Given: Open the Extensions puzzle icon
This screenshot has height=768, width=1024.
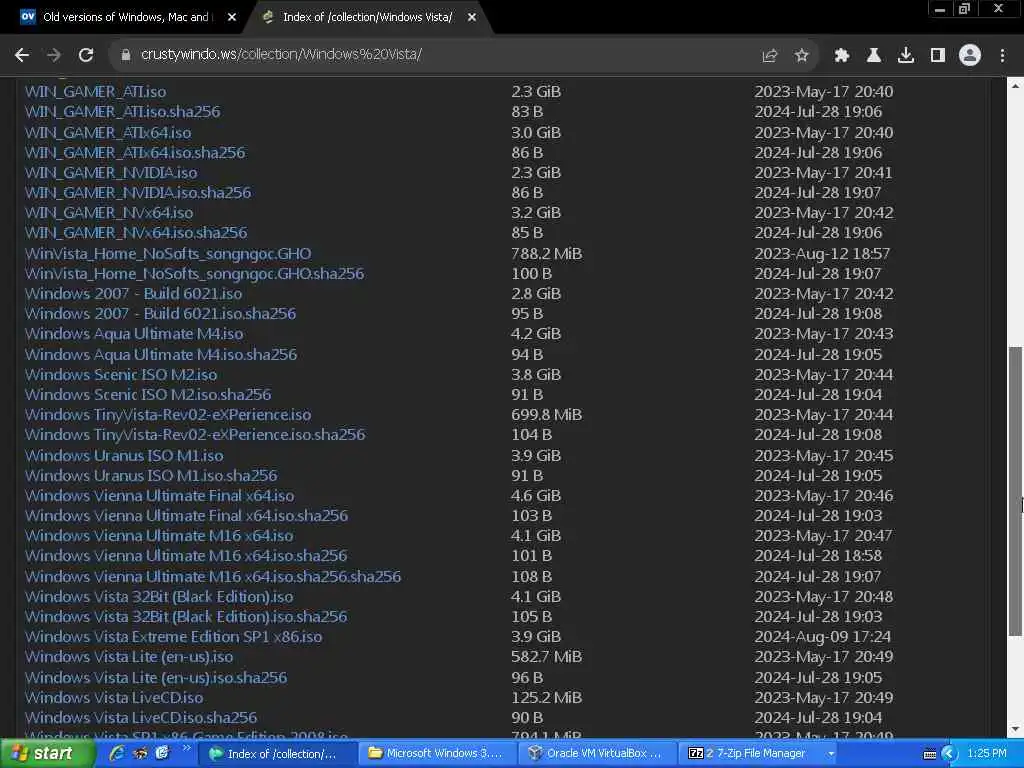Looking at the screenshot, I should coord(842,56).
